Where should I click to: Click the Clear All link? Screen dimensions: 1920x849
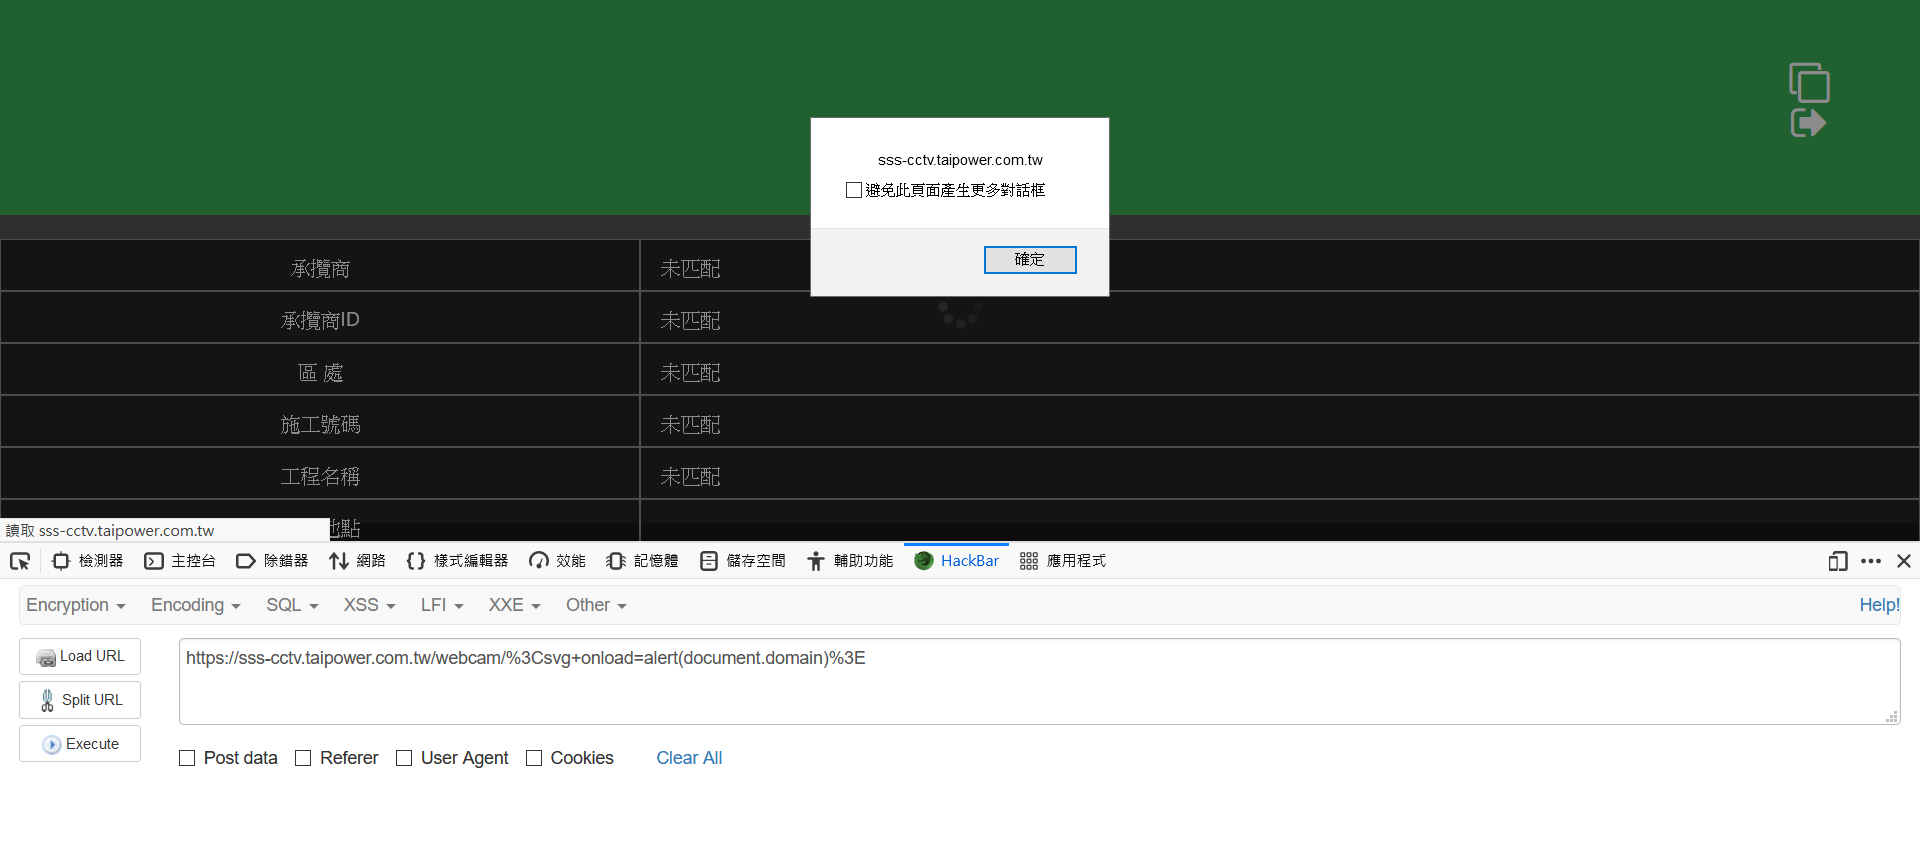click(x=689, y=758)
